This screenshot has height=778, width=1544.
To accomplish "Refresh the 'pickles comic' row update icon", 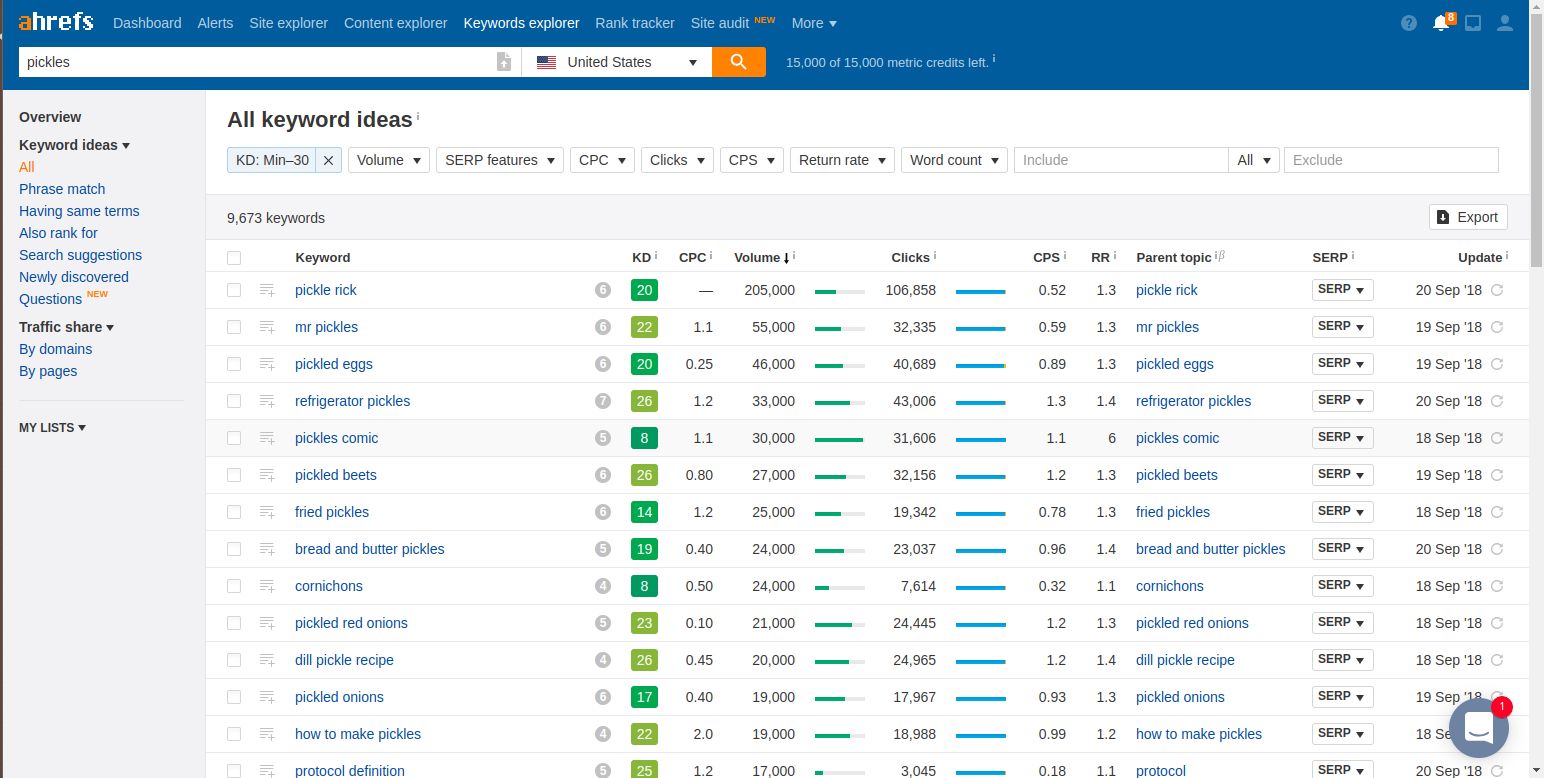I will pyautogui.click(x=1497, y=438).
